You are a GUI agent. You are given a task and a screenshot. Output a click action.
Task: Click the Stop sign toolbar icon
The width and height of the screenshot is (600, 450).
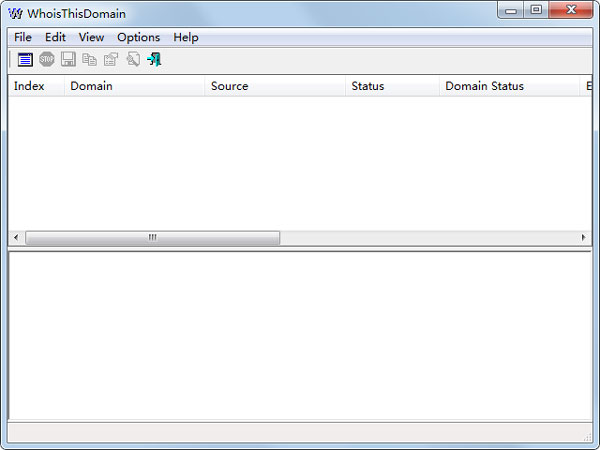(47, 59)
